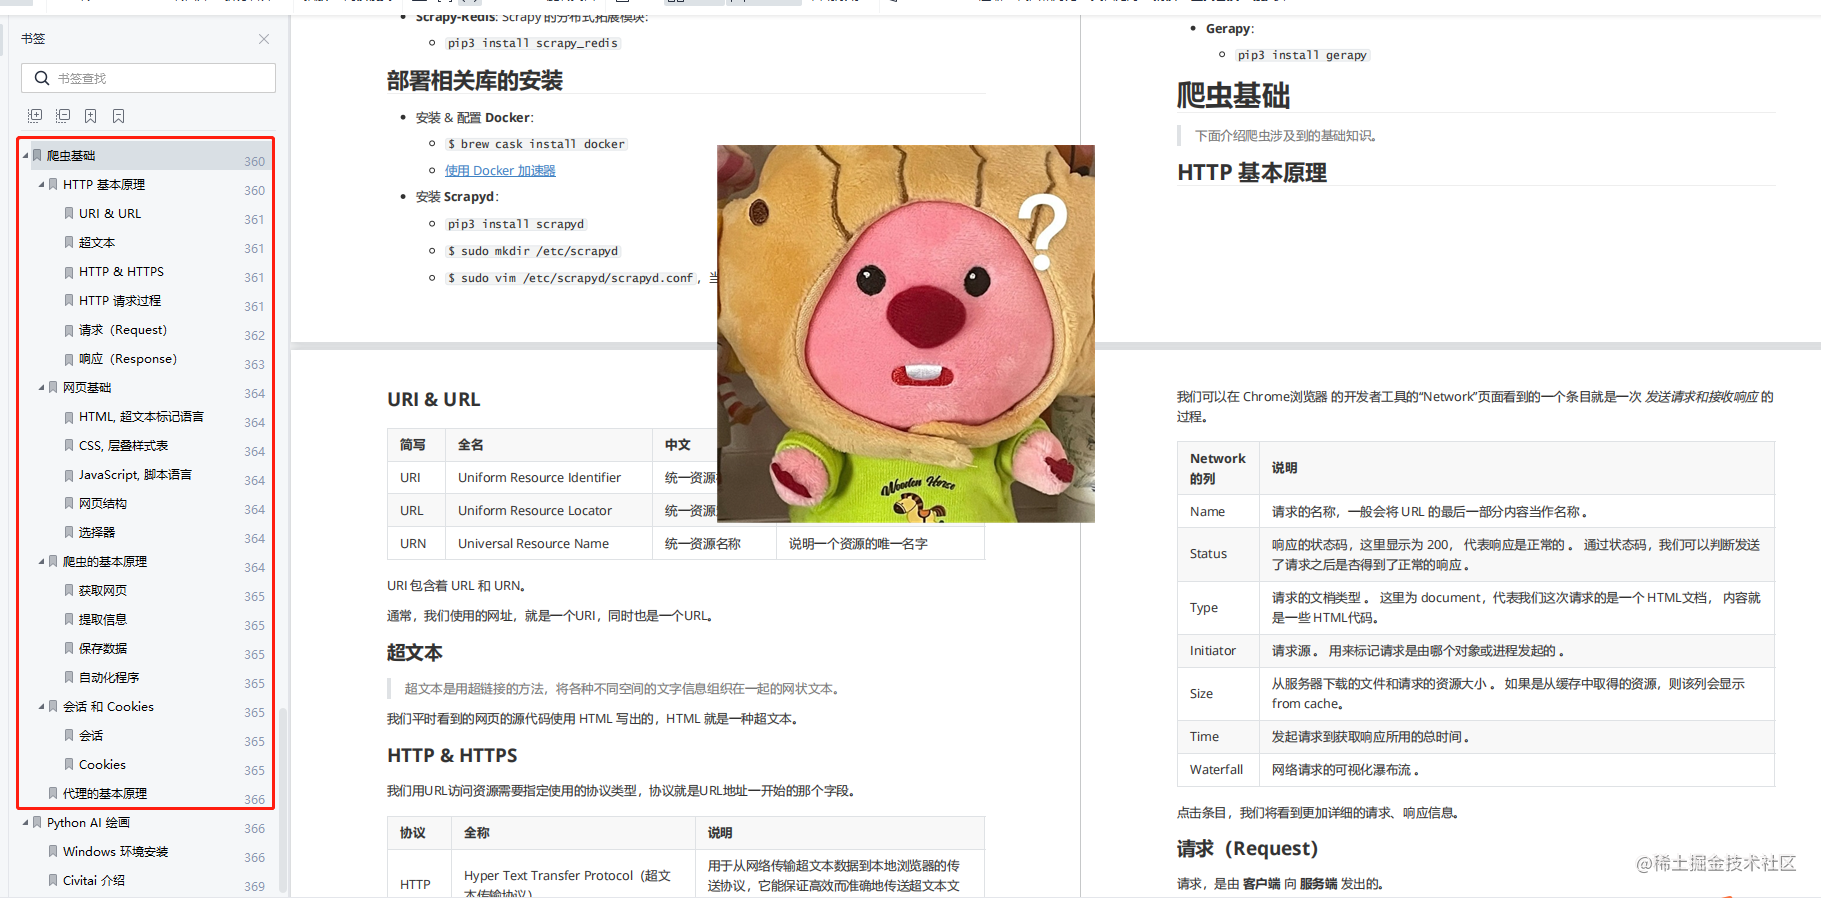The image size is (1821, 898).
Task: Click the Initiator row in Network table
Action: click(1476, 651)
